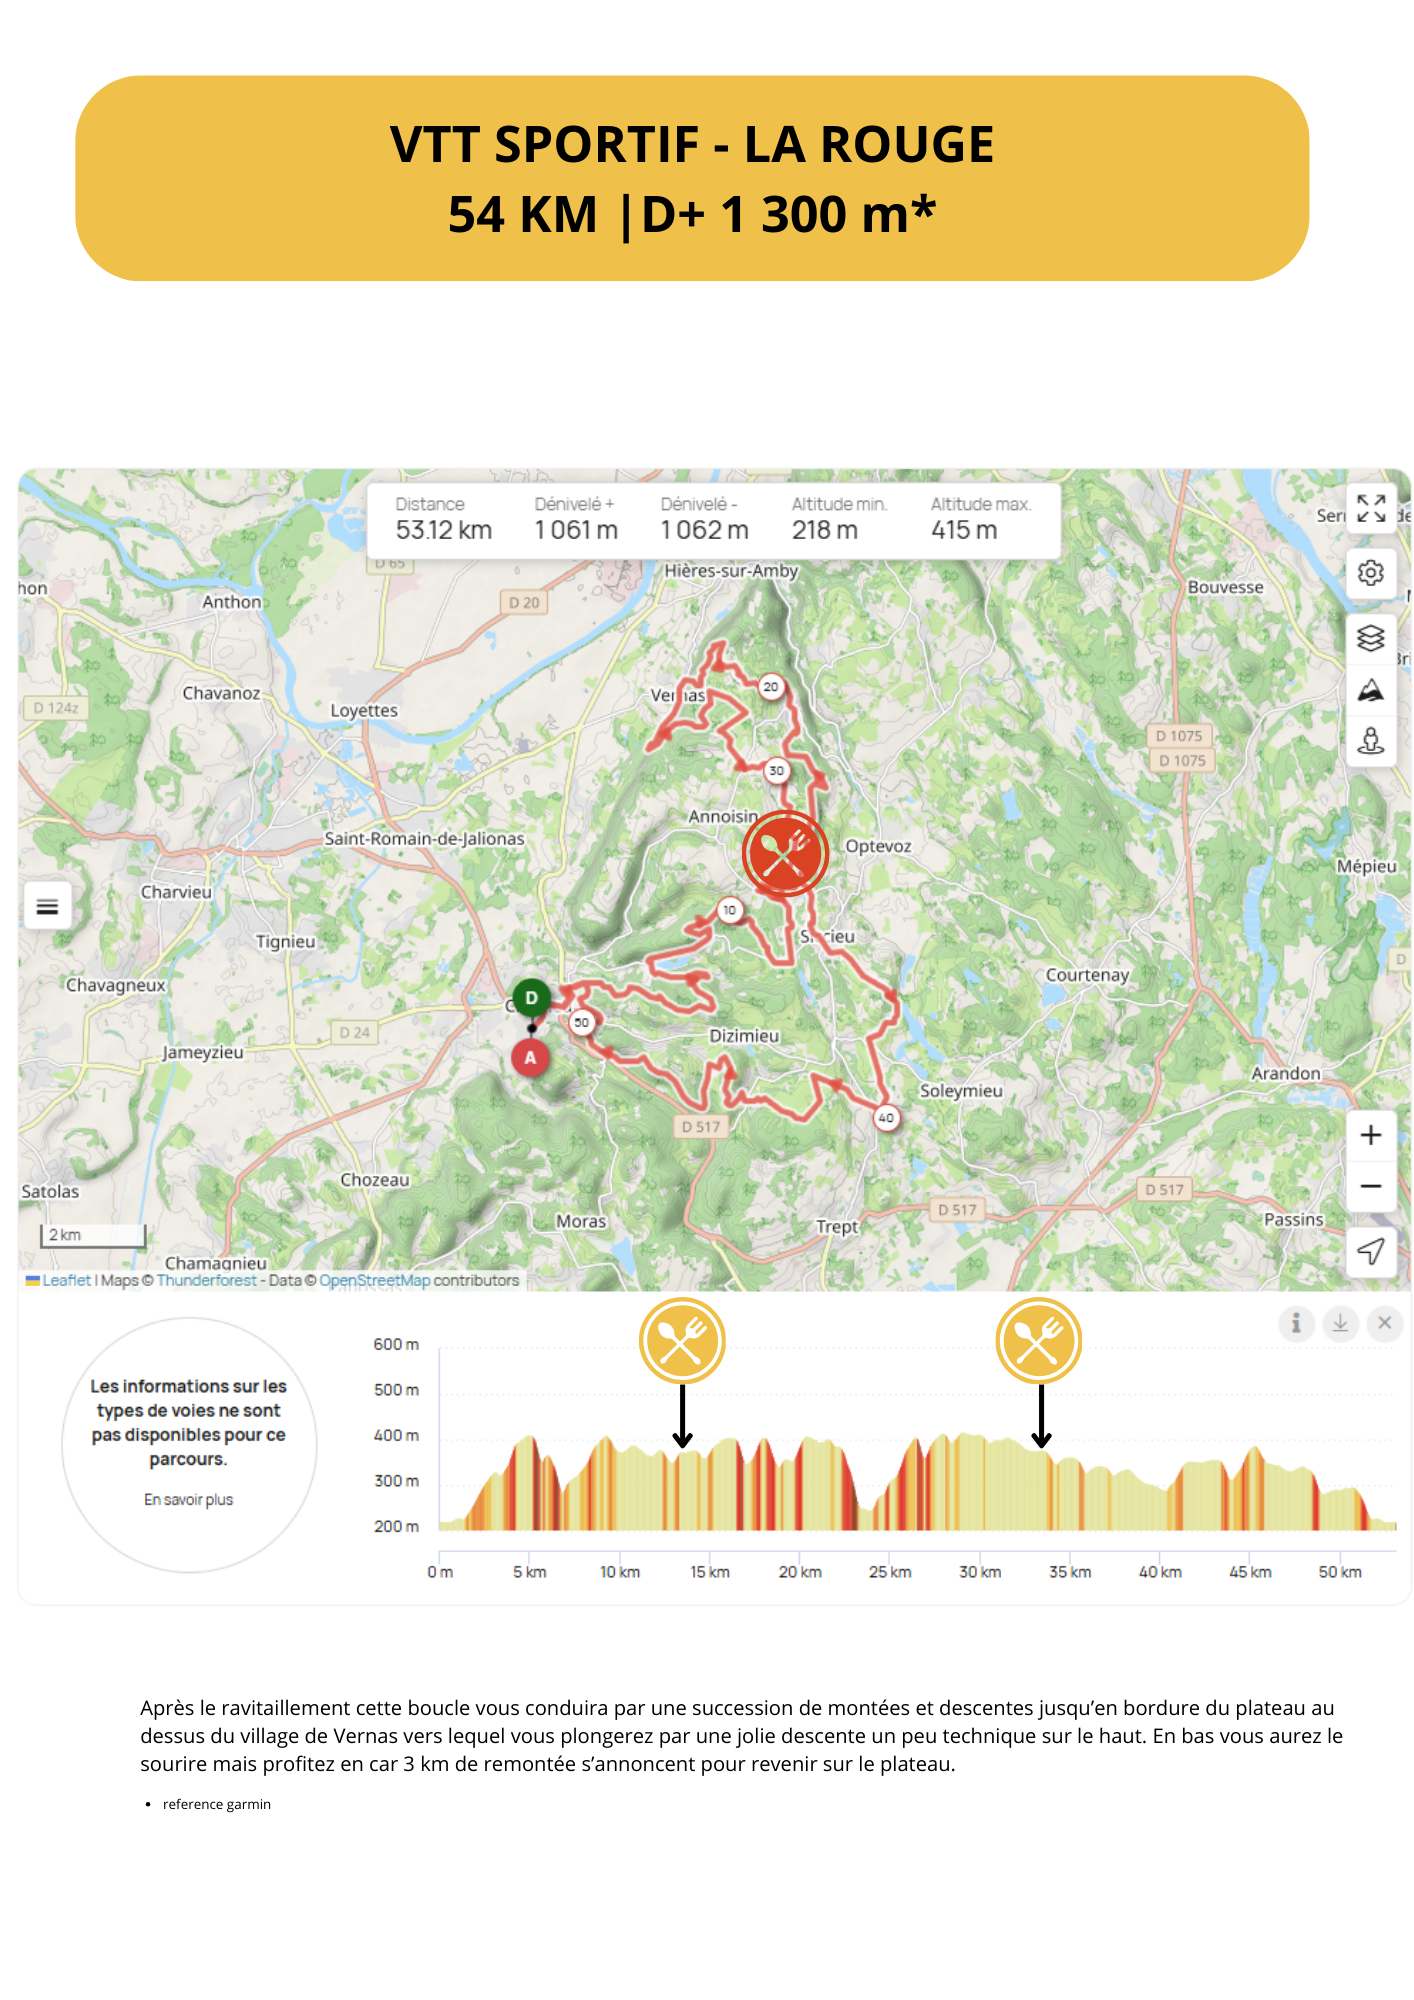Screen dimensions: 1414x2000
Task: Click the geolocation arrow icon
Action: [1370, 1251]
